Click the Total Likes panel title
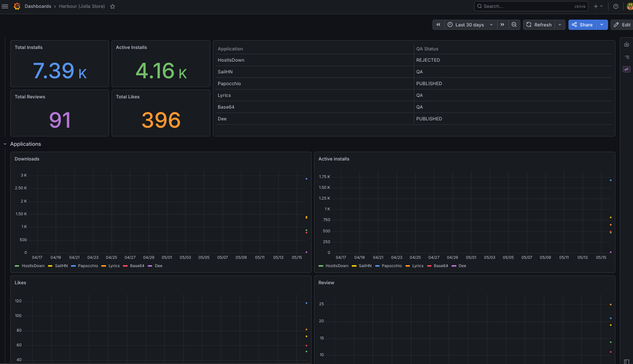This screenshot has width=633, height=364. [128, 97]
